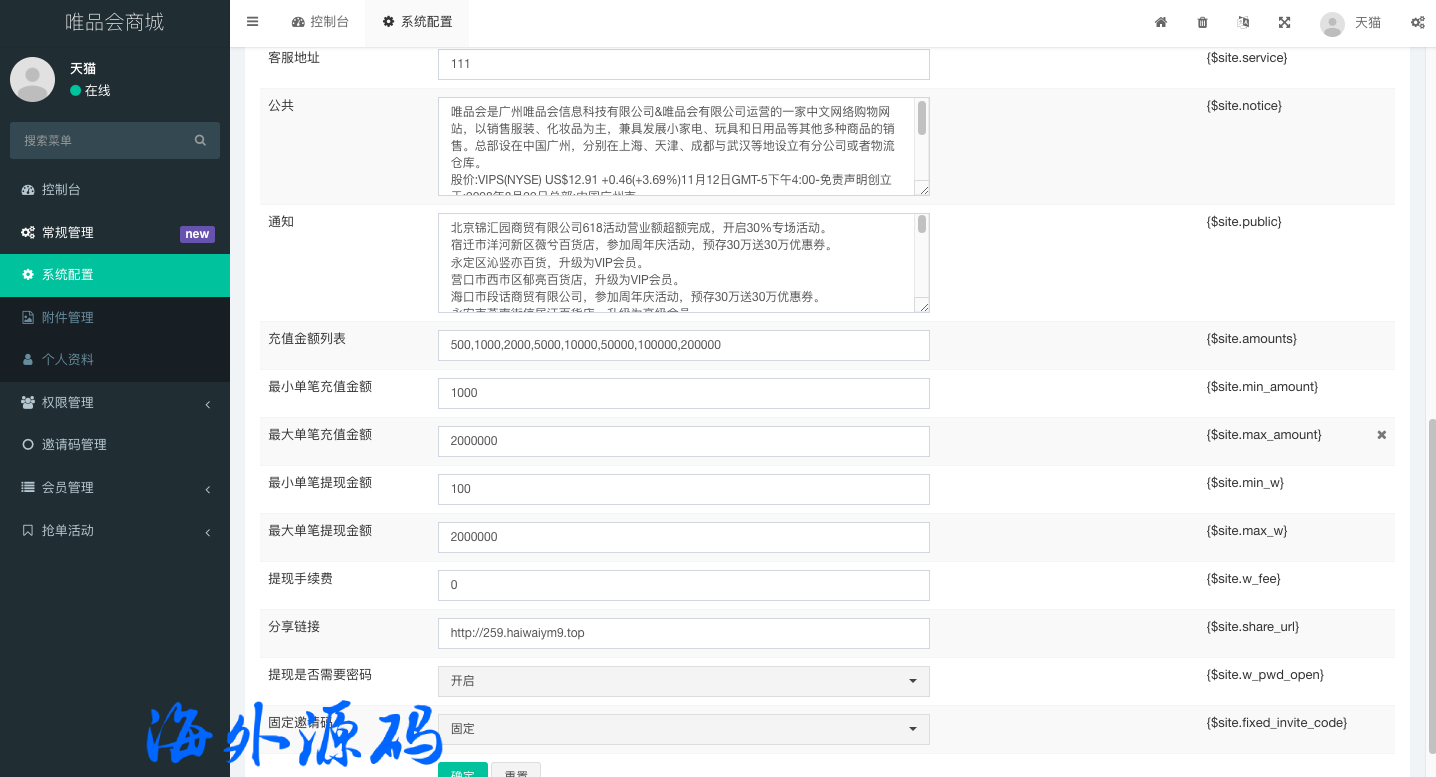Toggle the sidebar hamburger menu
Viewport: 1436px width, 777px height.
[252, 22]
